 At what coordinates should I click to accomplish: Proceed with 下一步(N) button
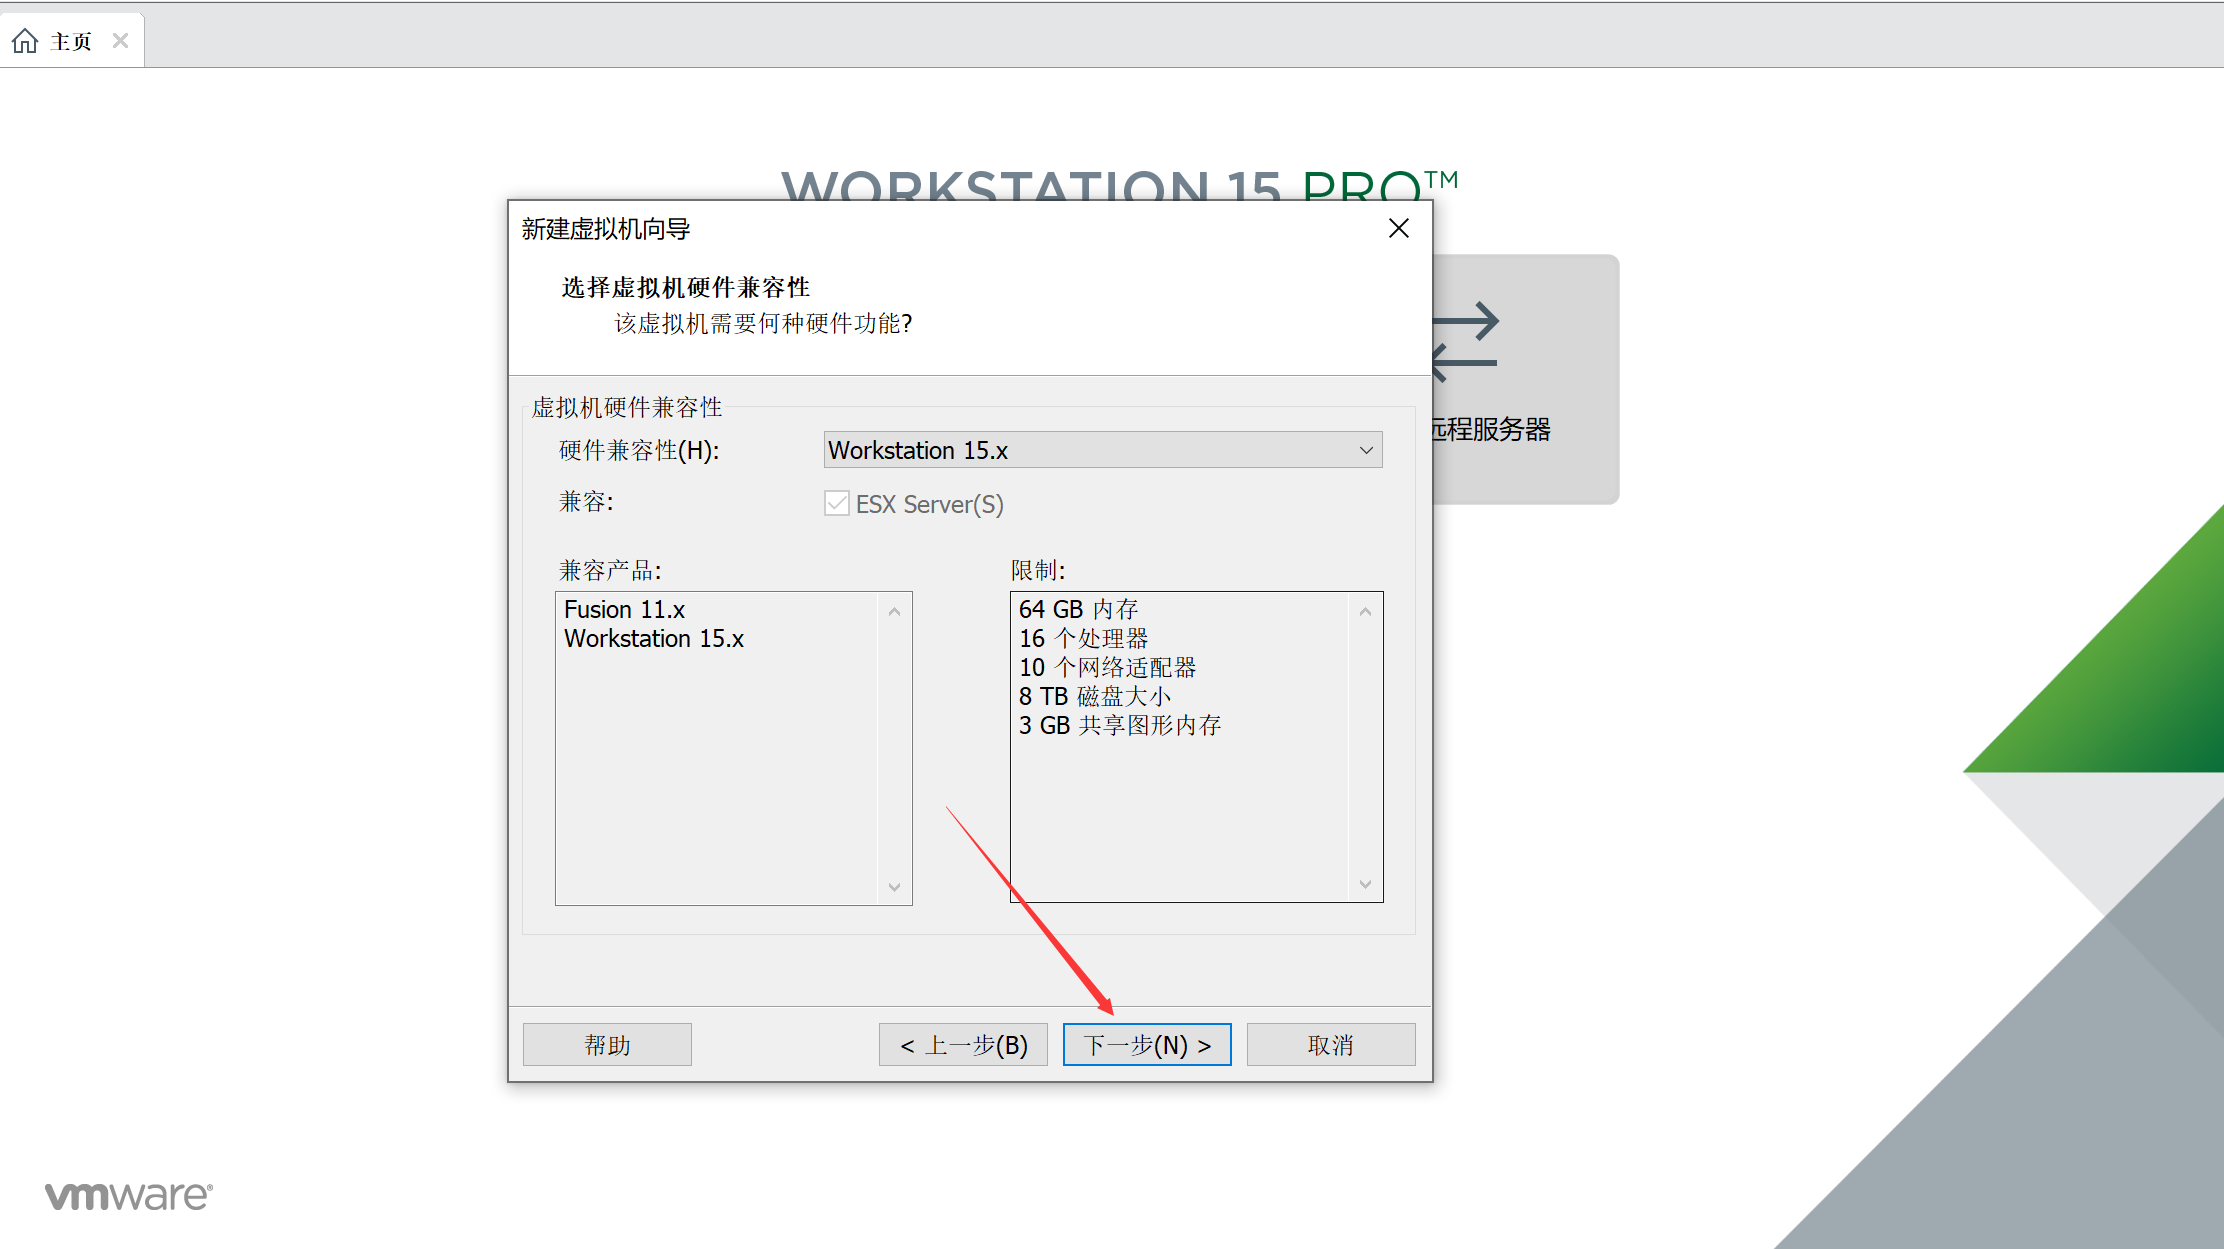pyautogui.click(x=1147, y=1044)
